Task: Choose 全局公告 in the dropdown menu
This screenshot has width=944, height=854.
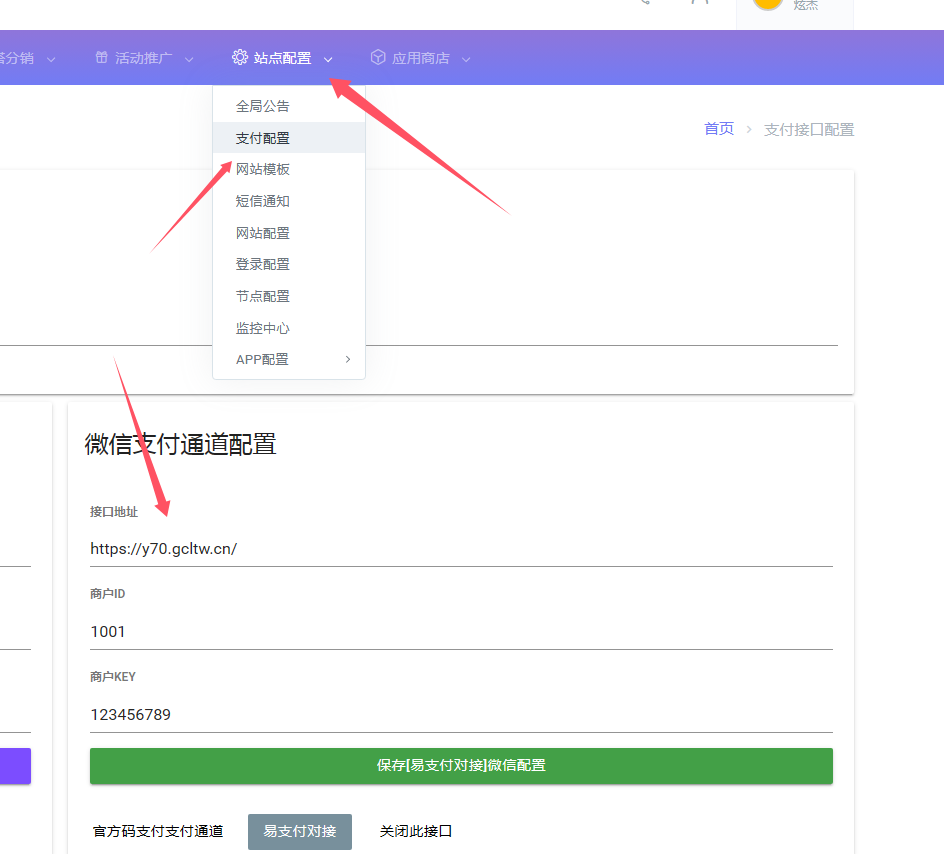Action: [262, 105]
